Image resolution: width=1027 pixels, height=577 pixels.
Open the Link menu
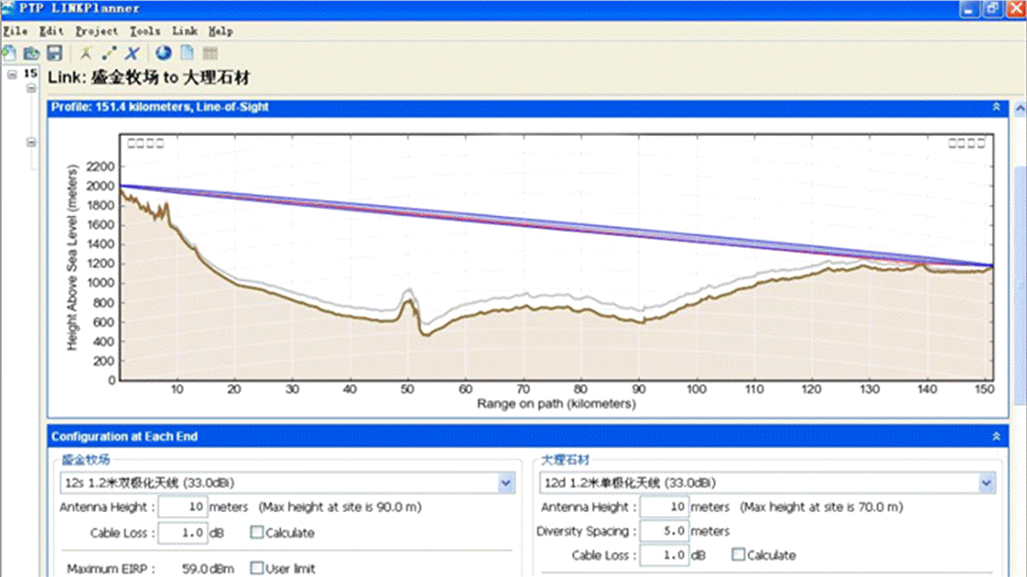[185, 31]
